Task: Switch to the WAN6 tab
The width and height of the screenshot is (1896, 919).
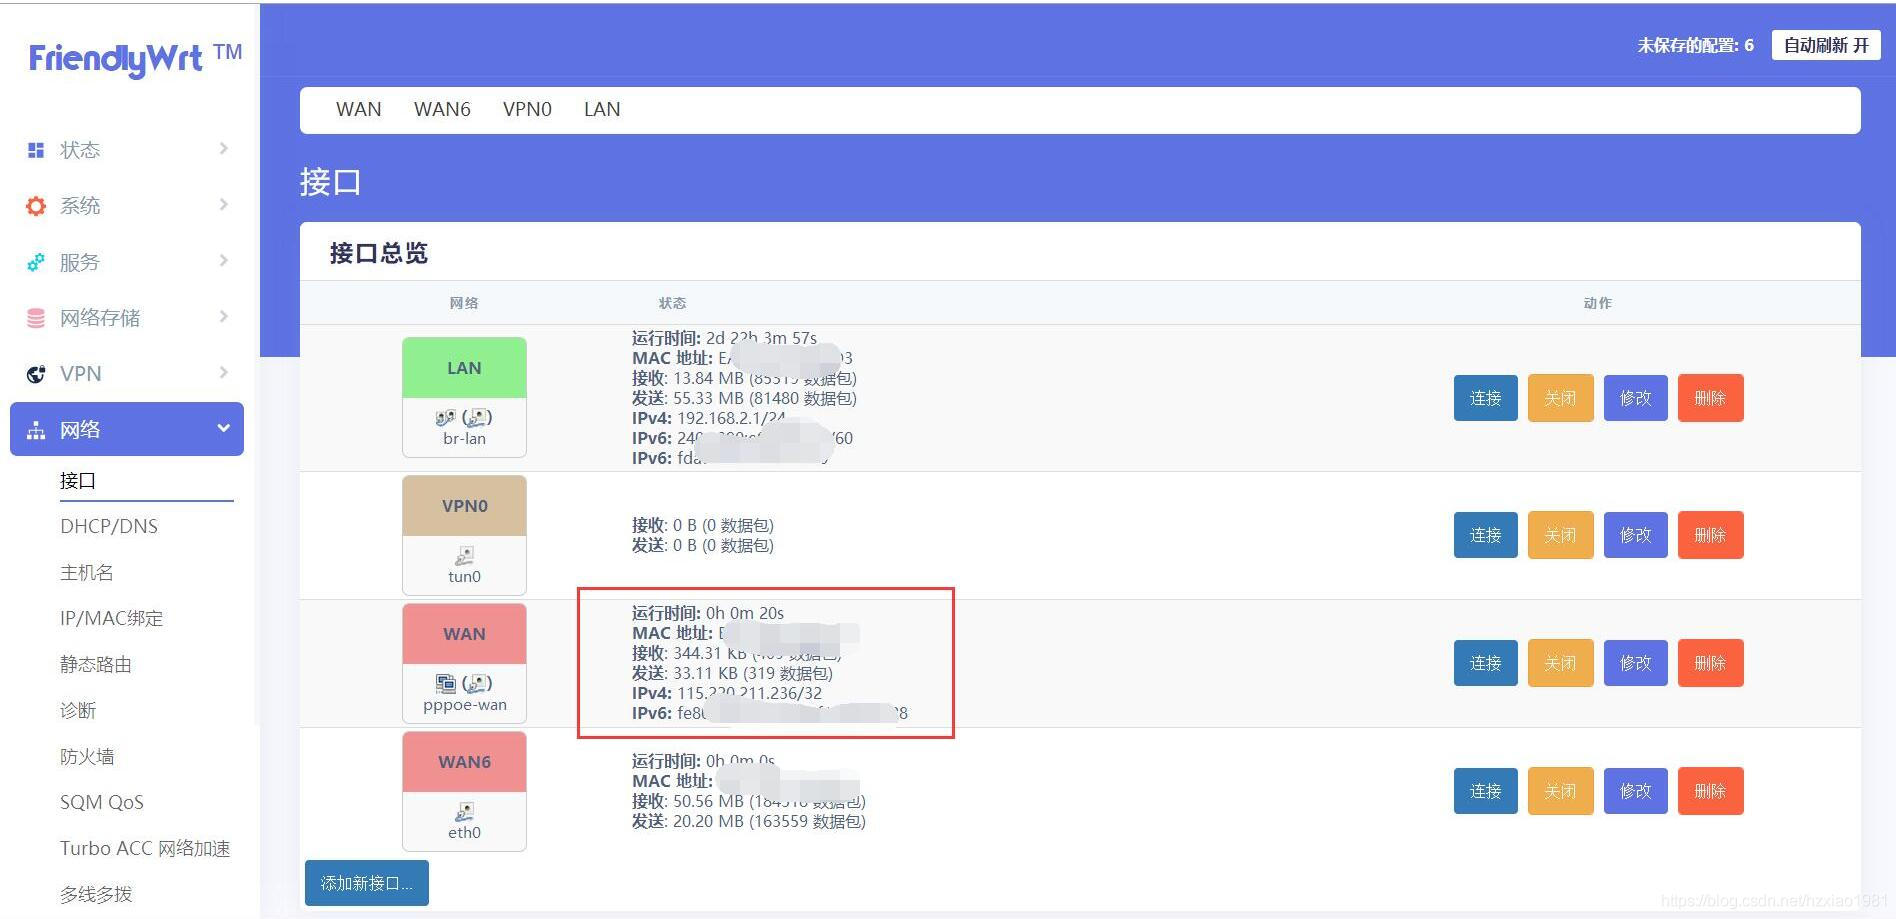Action: [x=442, y=109]
